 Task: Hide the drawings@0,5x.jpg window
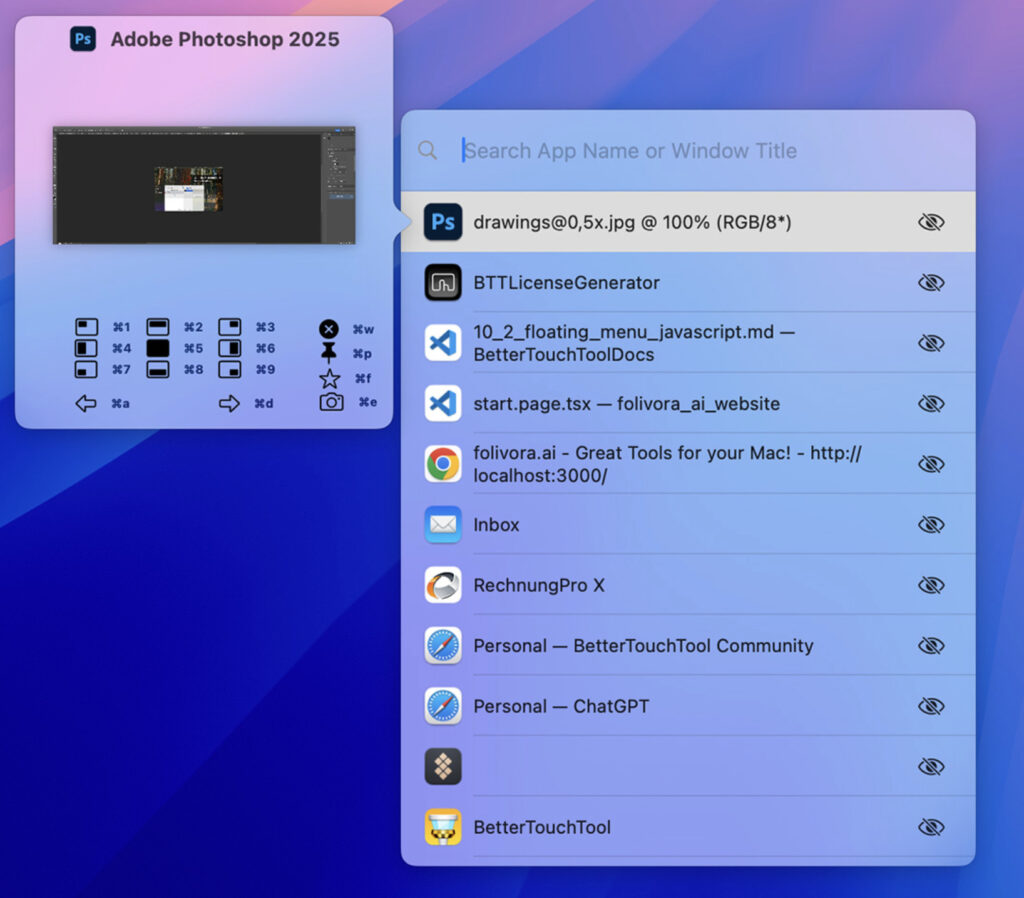[x=931, y=222]
